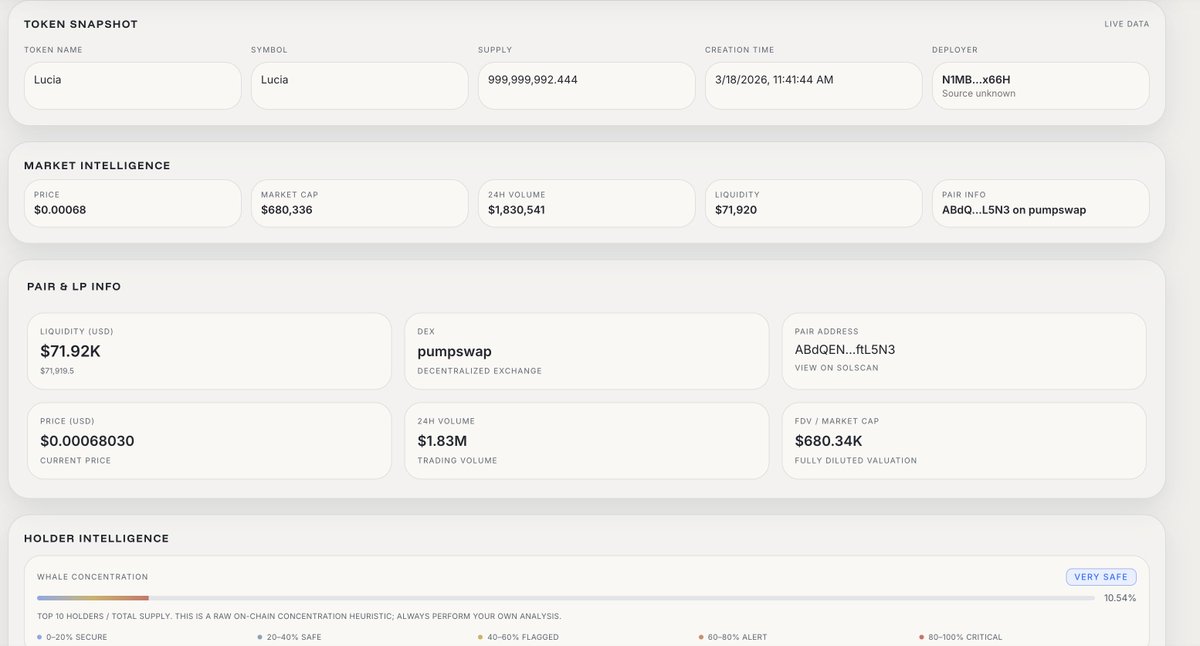
Task: Open pair info ABdQ...L5N3 on pumpswap
Action: click(x=1014, y=210)
